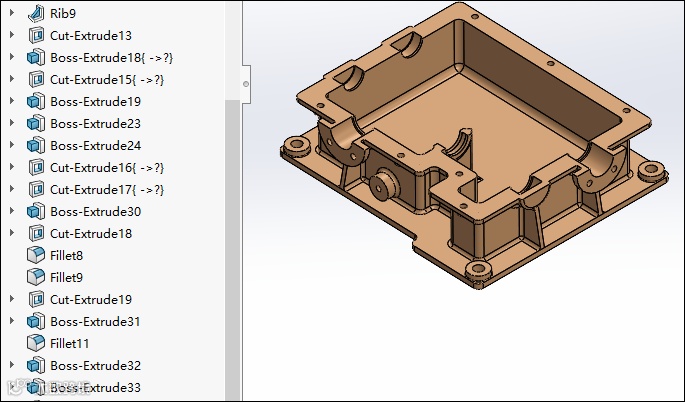Expand the Cut-Extrude17 node
The width and height of the screenshot is (685, 402).
tap(12, 188)
